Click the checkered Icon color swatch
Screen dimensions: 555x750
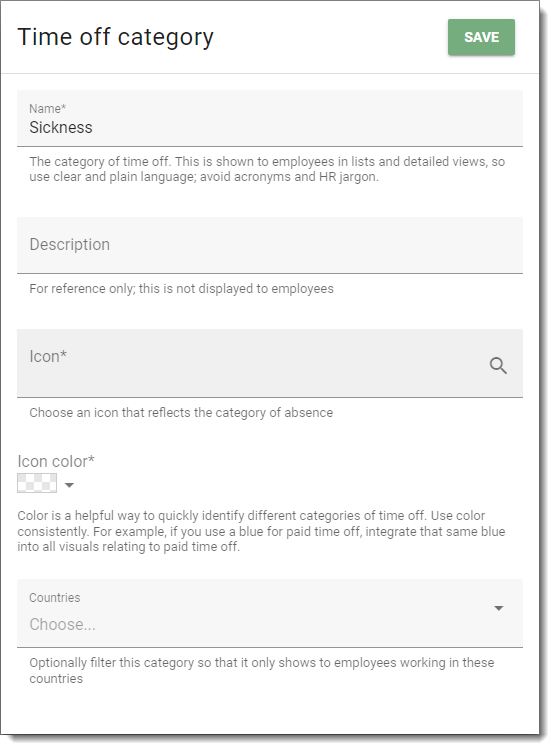37,483
